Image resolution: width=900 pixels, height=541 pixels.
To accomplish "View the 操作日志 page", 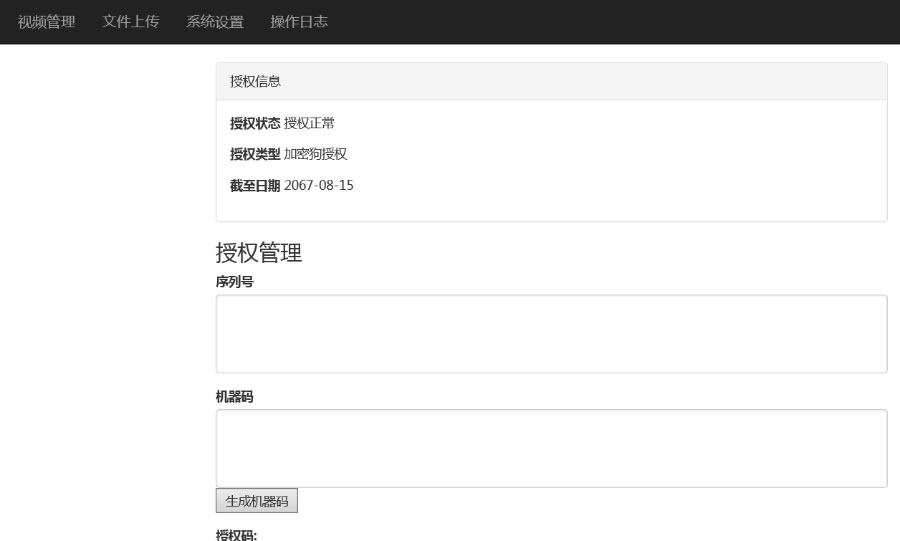I will [x=298, y=22].
